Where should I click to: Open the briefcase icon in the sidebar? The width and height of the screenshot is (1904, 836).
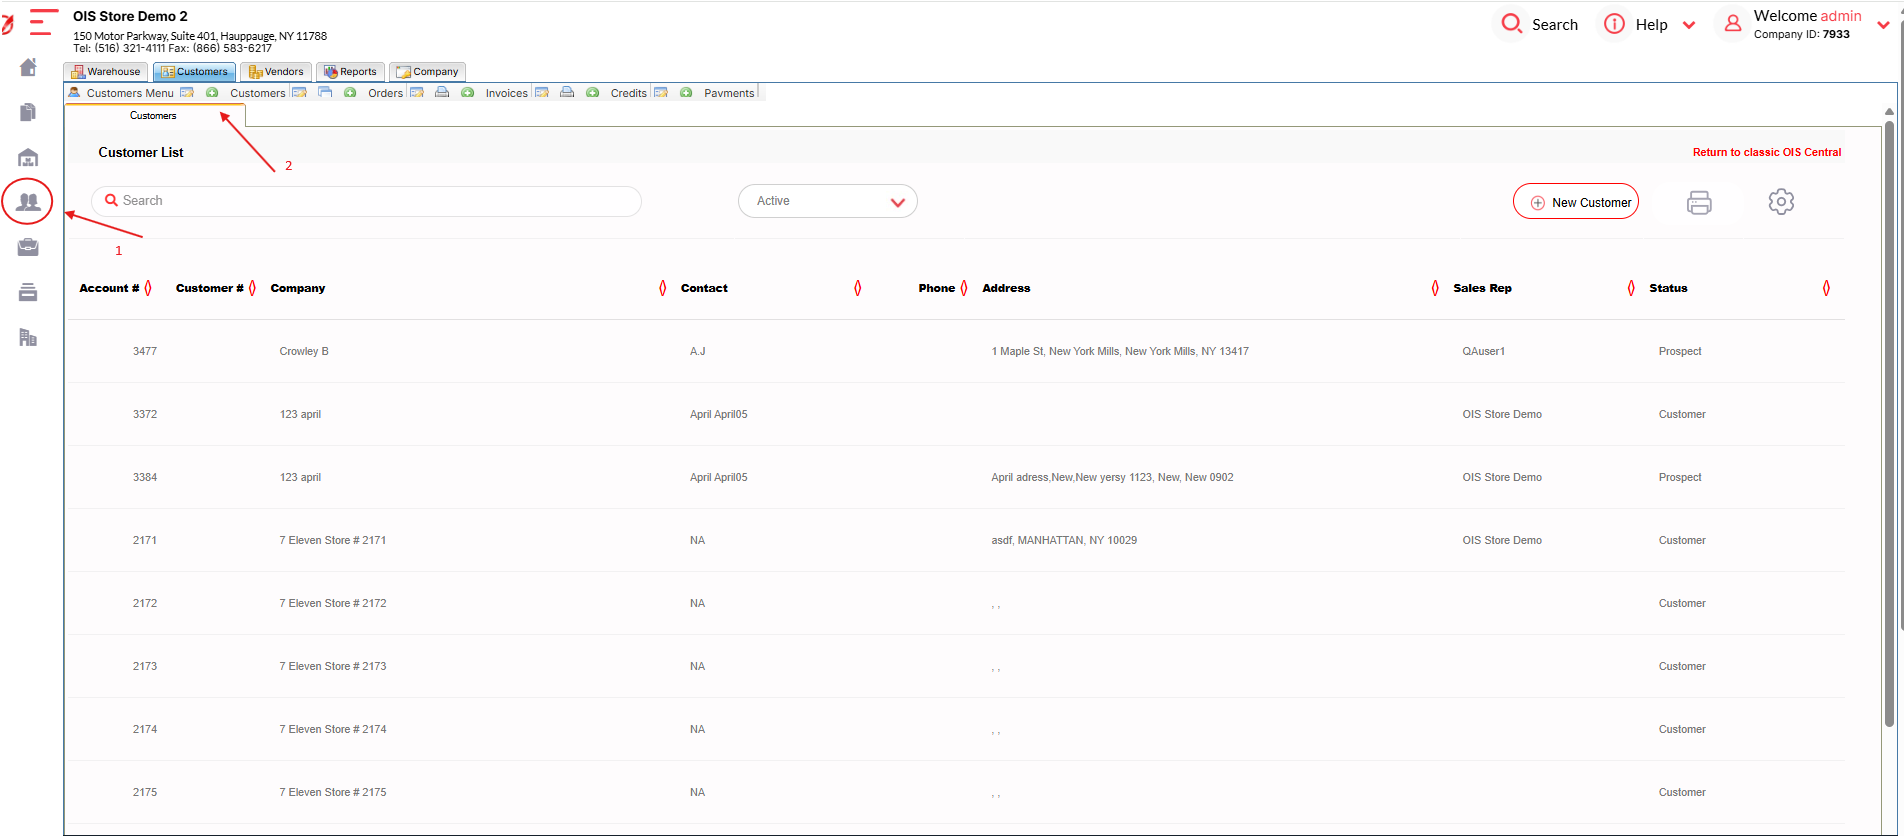[x=28, y=247]
